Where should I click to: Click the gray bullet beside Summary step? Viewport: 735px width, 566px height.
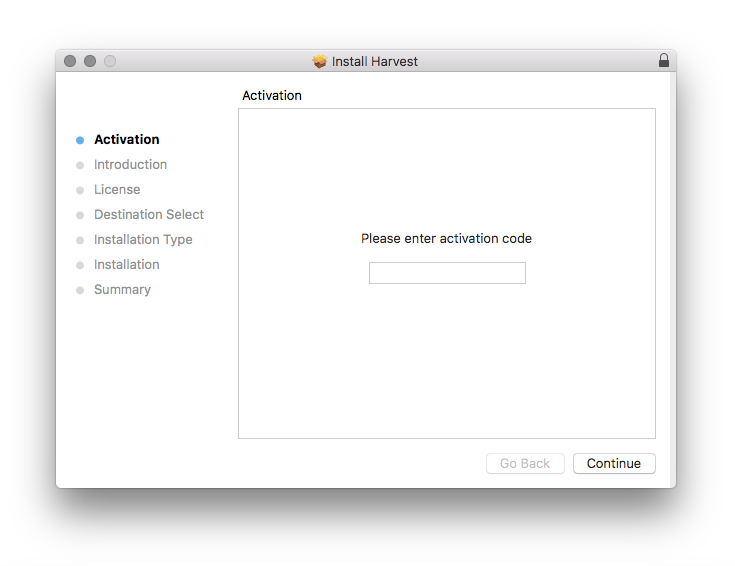[80, 290]
